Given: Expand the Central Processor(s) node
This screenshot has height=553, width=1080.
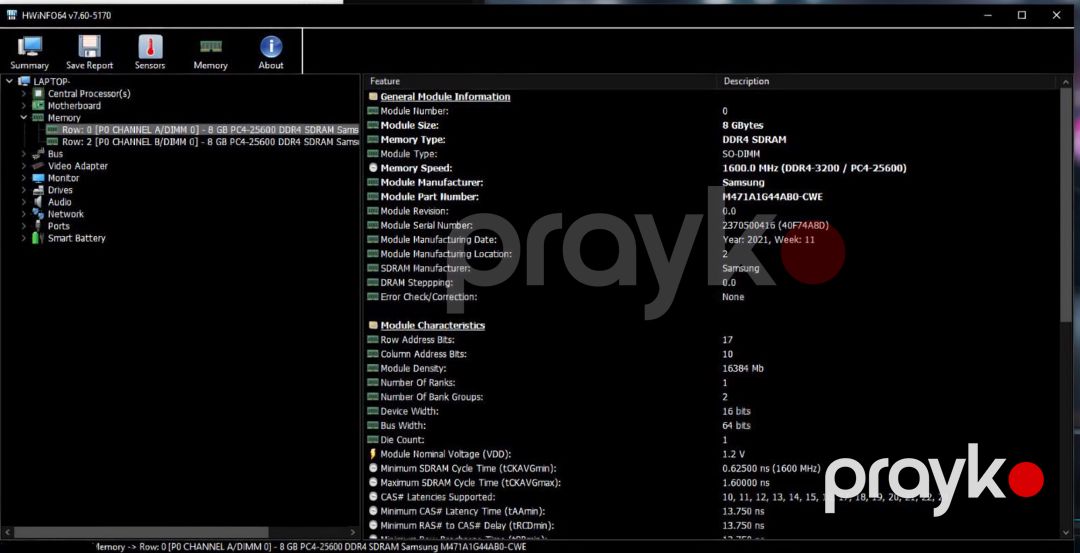Looking at the screenshot, I should click(x=23, y=94).
